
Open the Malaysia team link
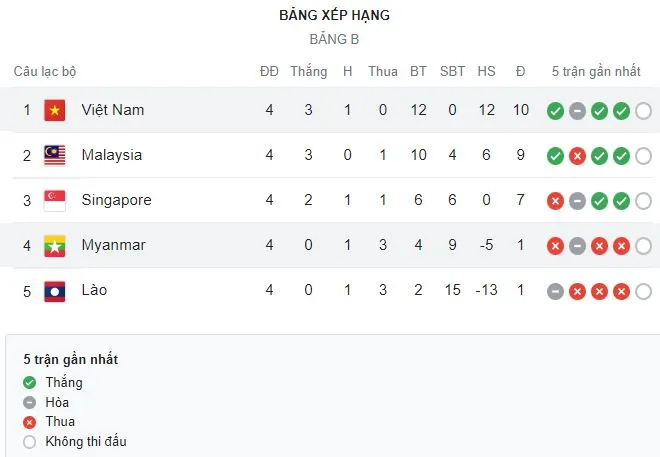(x=112, y=155)
